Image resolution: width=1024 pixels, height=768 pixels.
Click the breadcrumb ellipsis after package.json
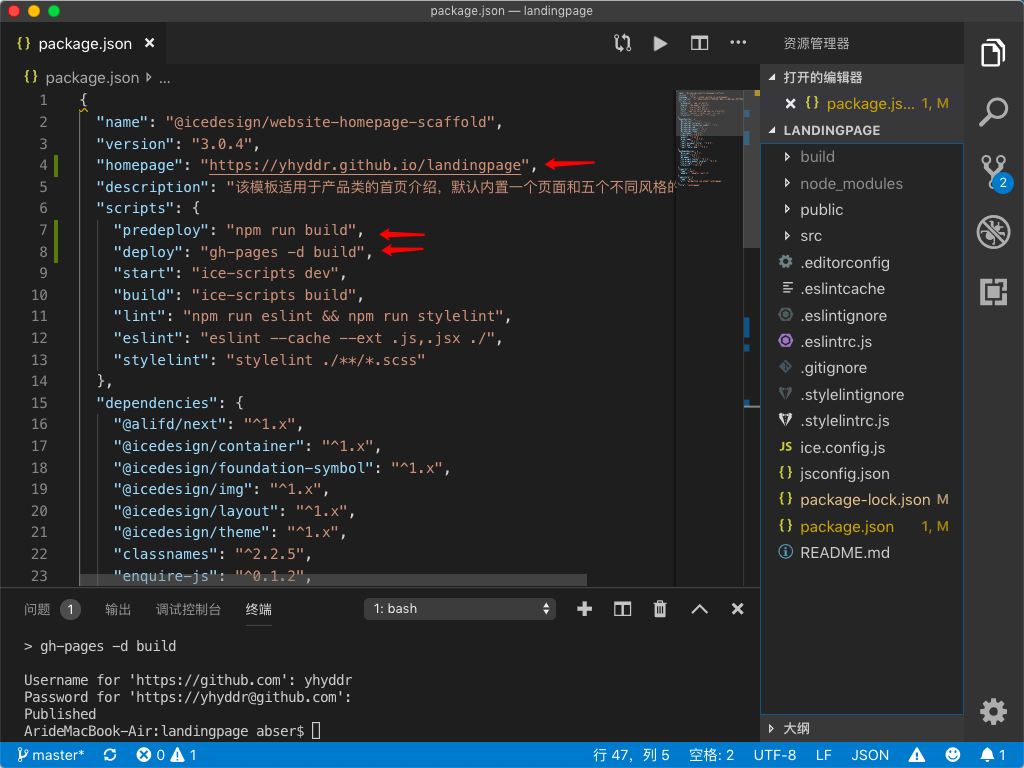click(165, 79)
